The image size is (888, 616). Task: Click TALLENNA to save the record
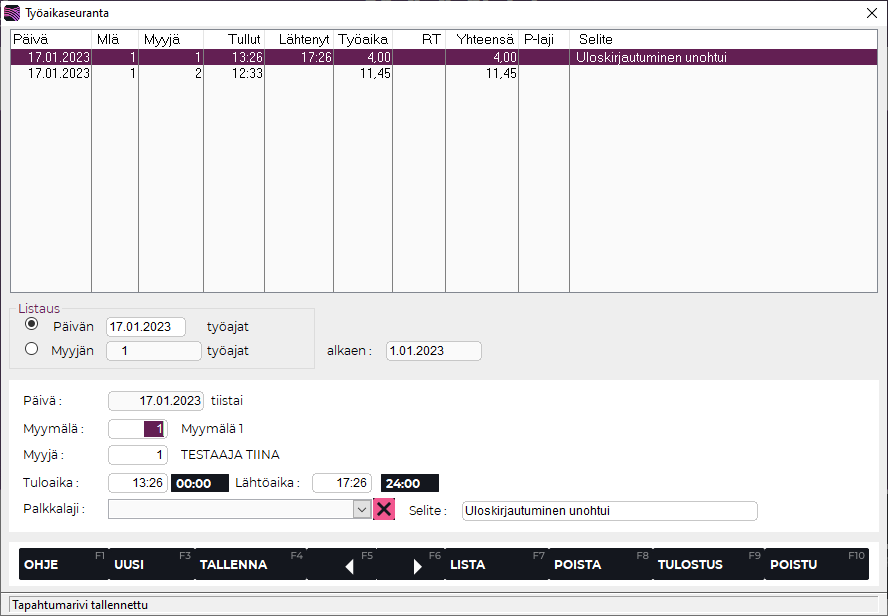pyautogui.click(x=234, y=564)
